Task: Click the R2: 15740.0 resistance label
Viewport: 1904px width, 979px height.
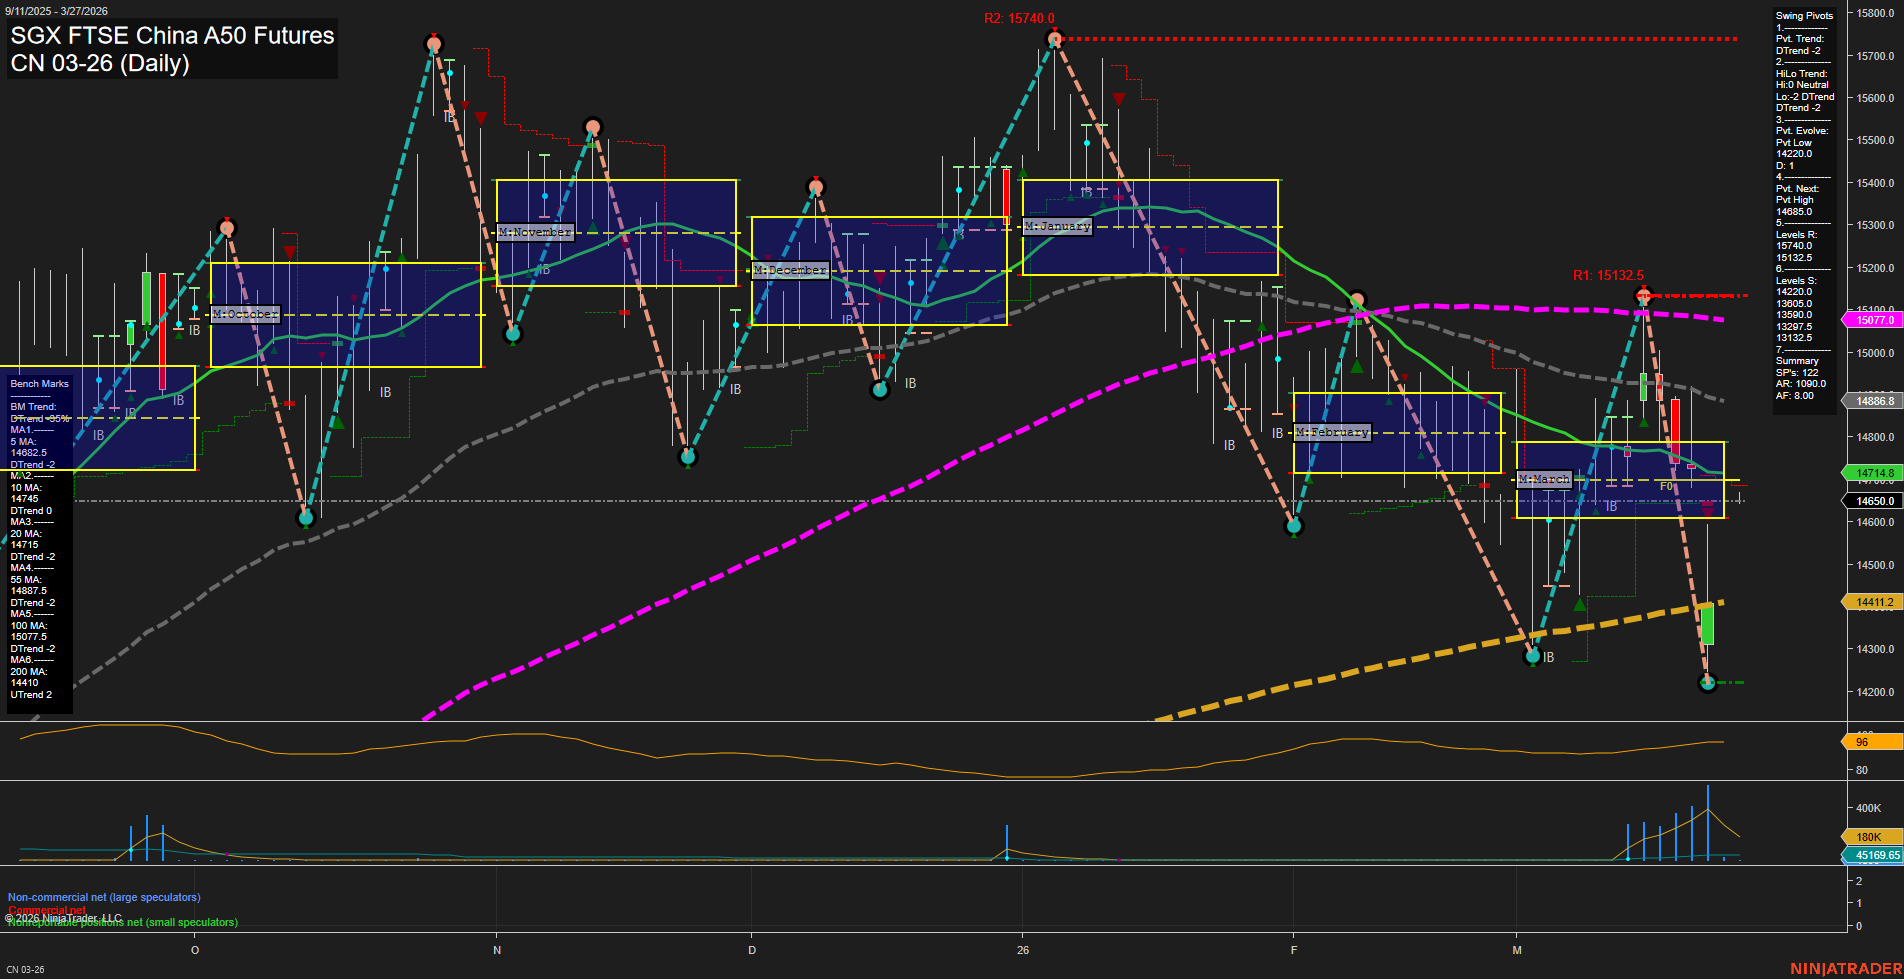Action: (x=1019, y=18)
